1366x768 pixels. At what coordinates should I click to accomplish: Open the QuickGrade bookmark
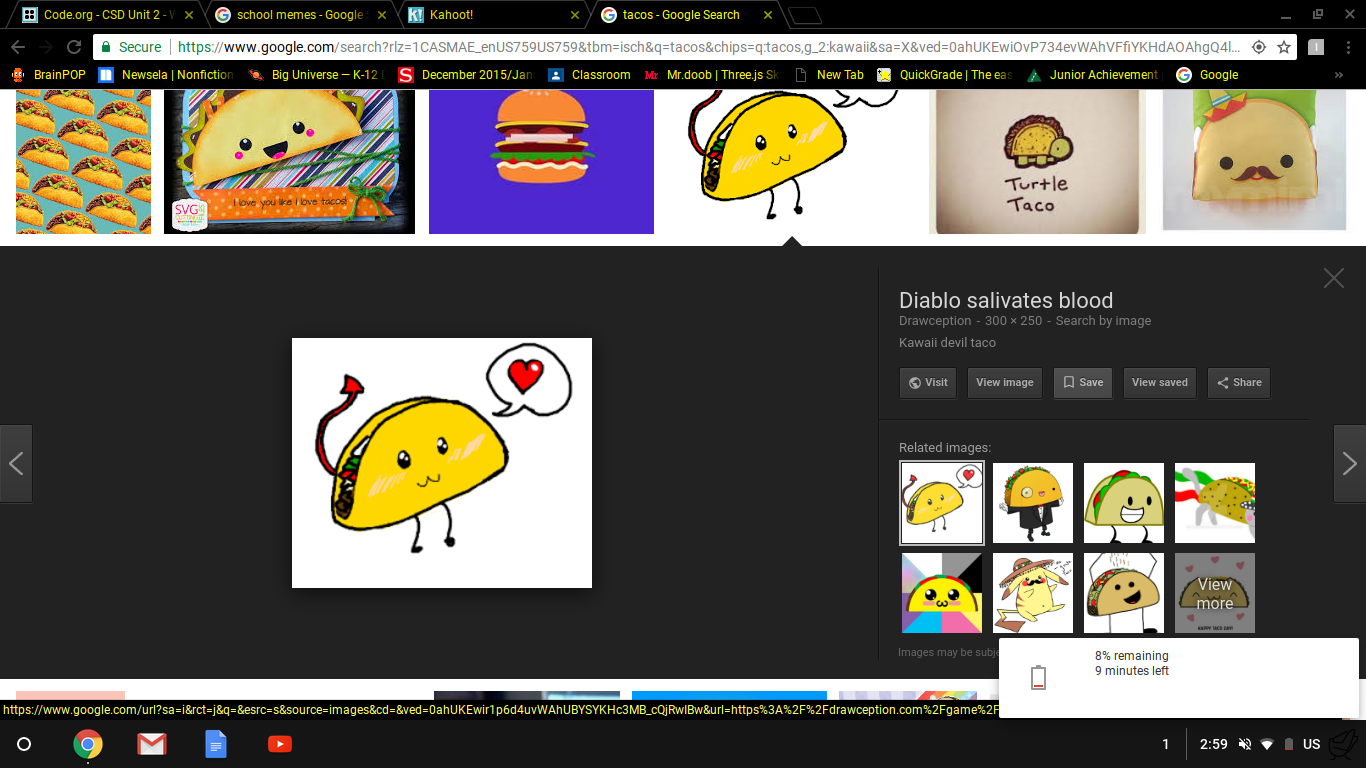pyautogui.click(x=945, y=75)
